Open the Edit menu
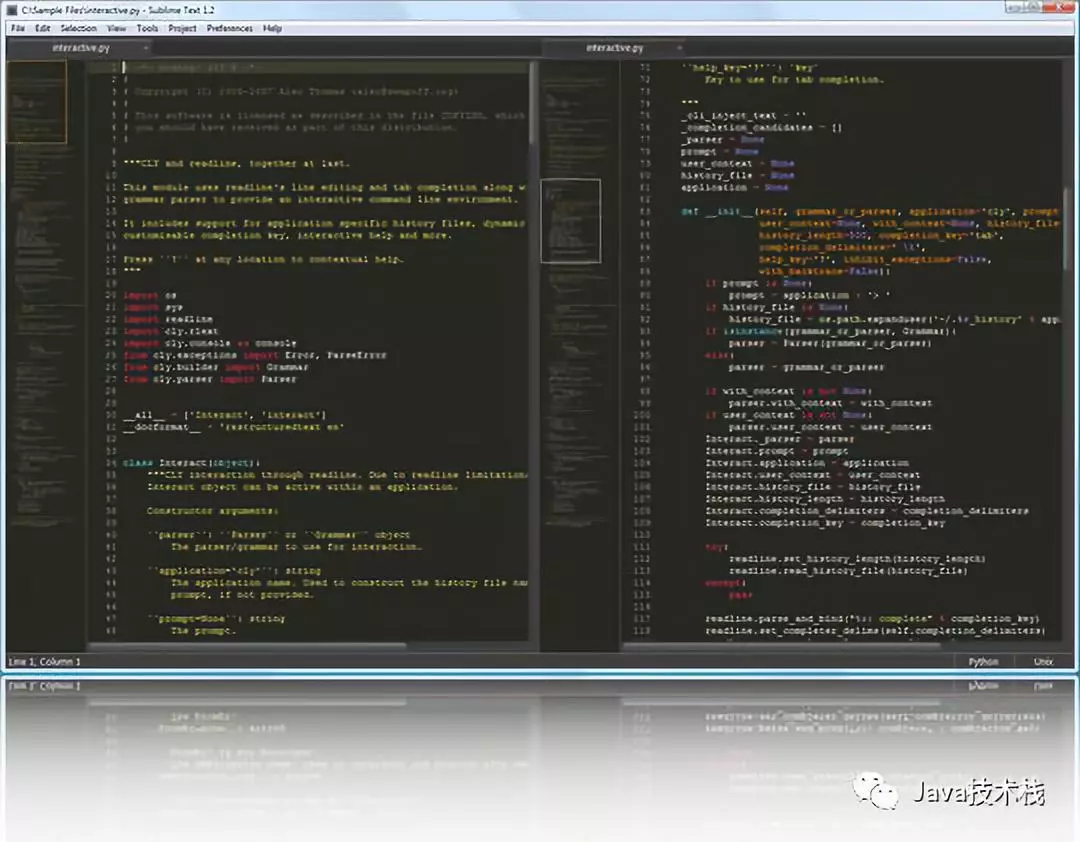 point(42,28)
